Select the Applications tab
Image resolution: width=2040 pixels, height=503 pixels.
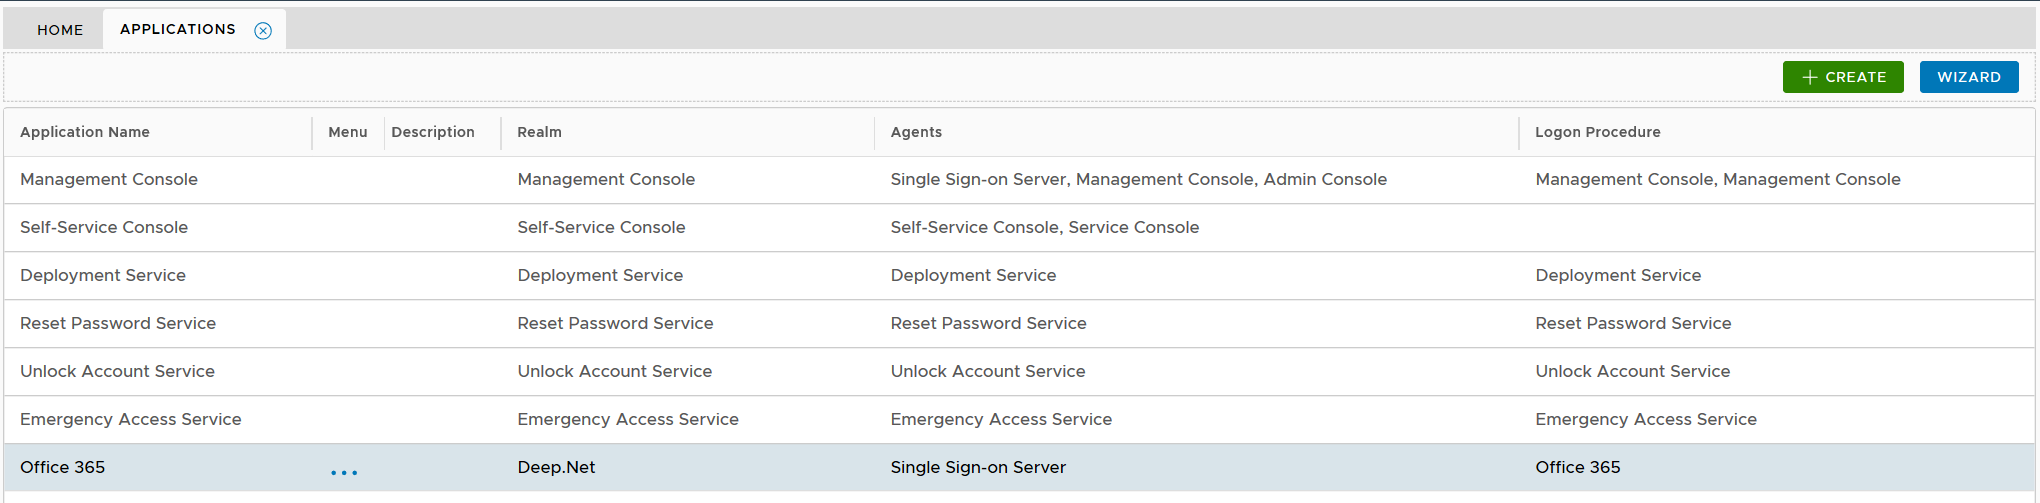(x=177, y=29)
